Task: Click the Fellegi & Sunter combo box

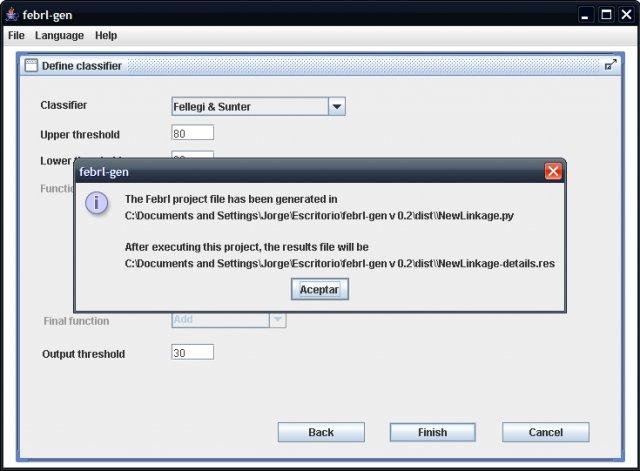Action: [x=258, y=107]
